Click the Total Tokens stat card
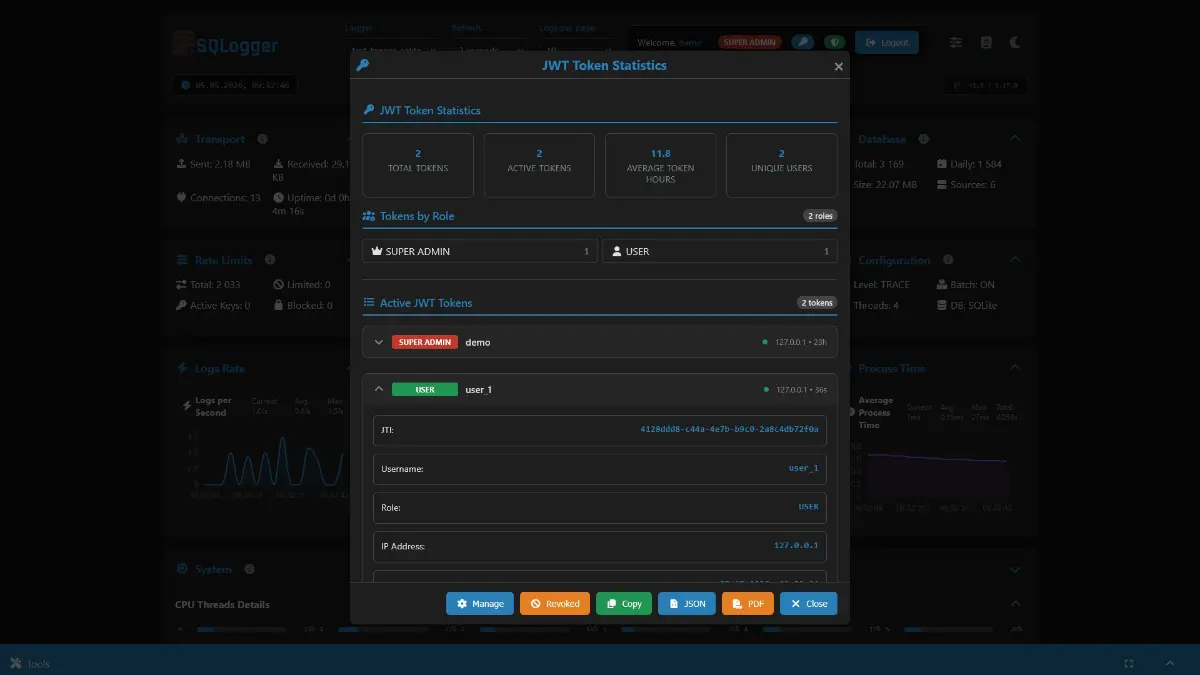Screen dimensions: 1200x675 point(418,165)
